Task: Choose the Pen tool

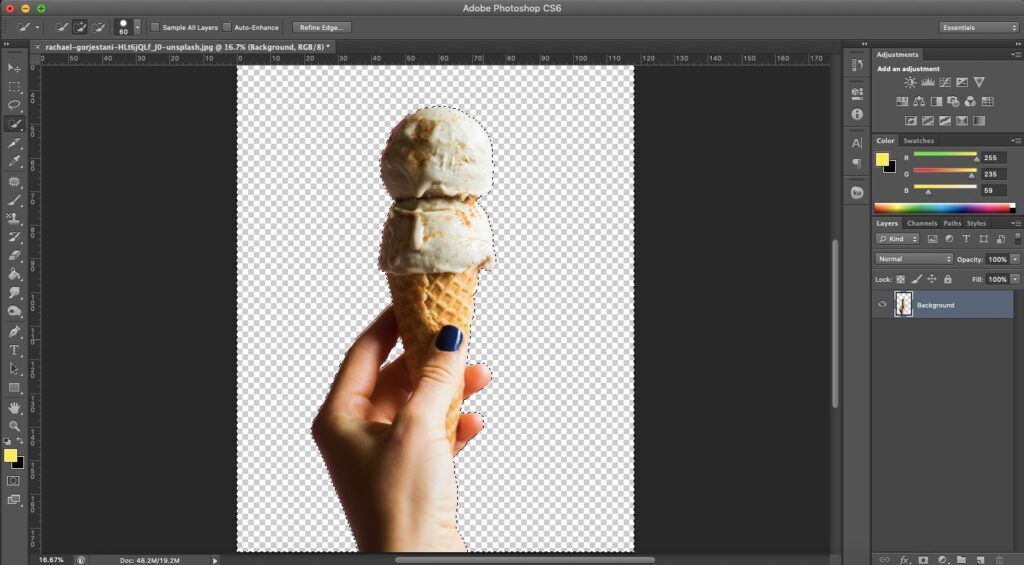Action: (x=14, y=331)
